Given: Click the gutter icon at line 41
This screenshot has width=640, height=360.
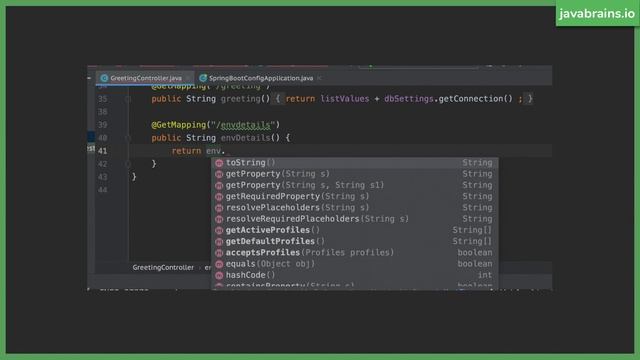Looking at the screenshot, I should click(91, 148).
